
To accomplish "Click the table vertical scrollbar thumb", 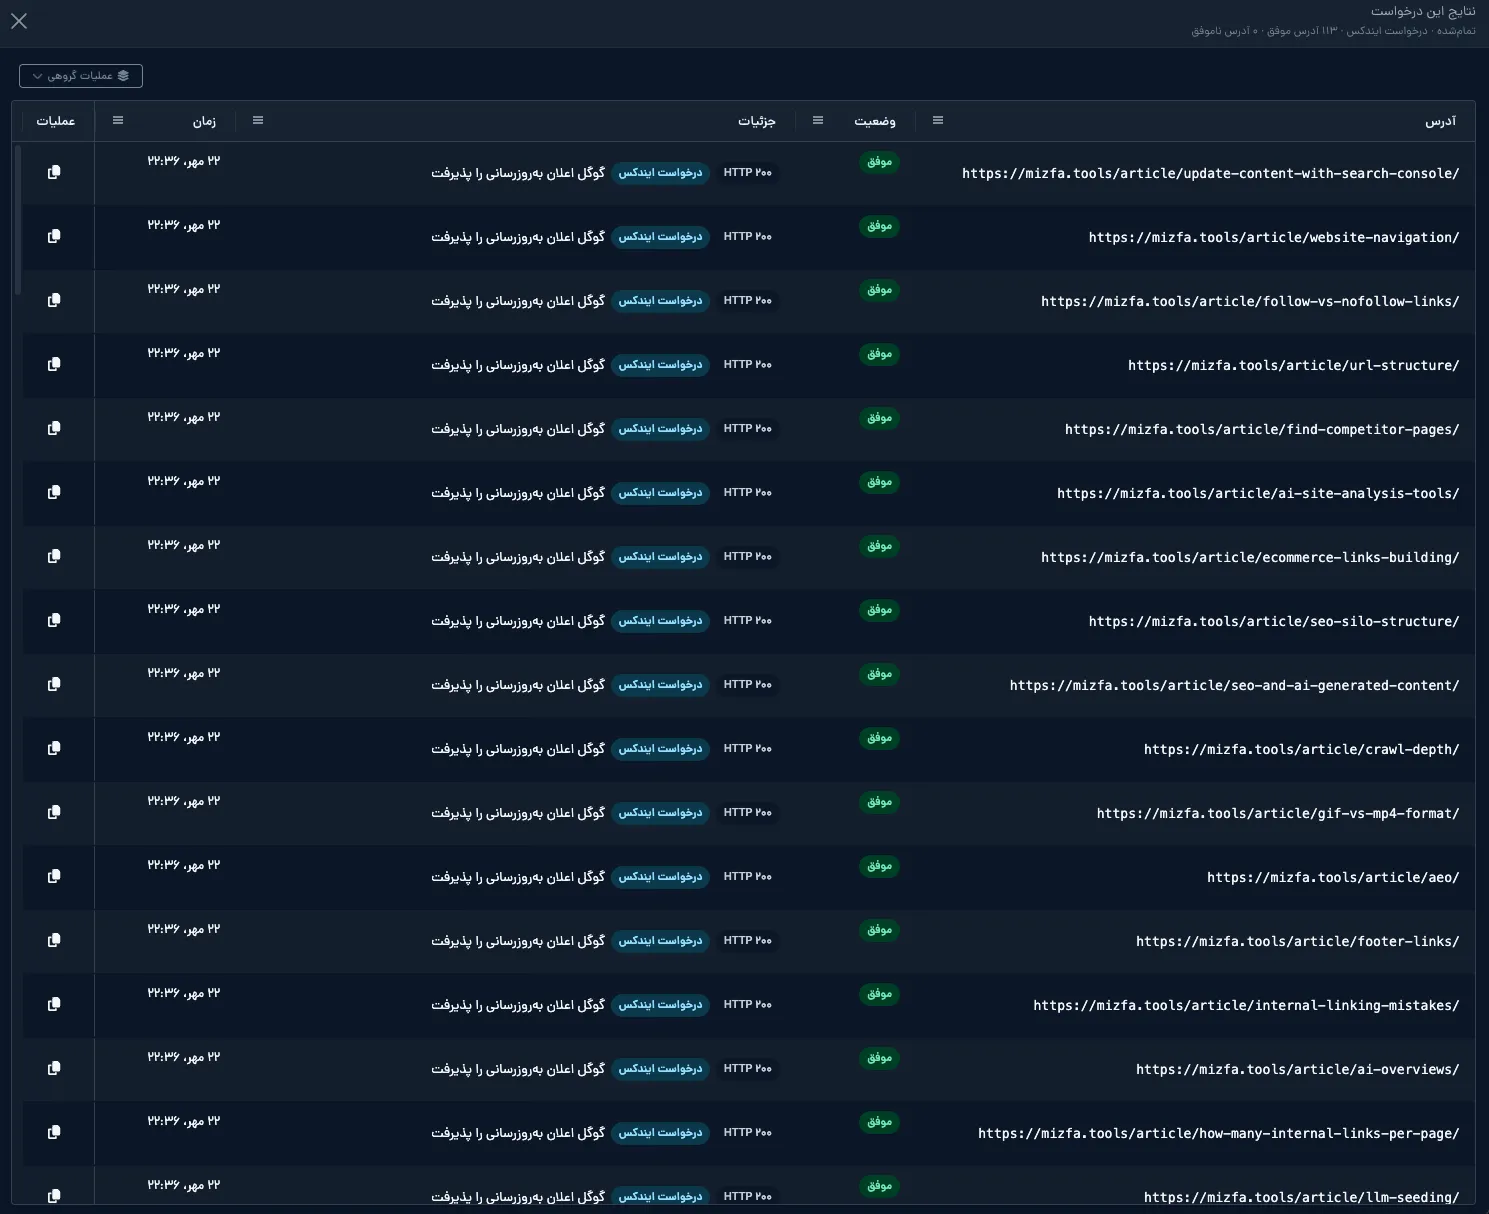I will pyautogui.click(x=18, y=220).
